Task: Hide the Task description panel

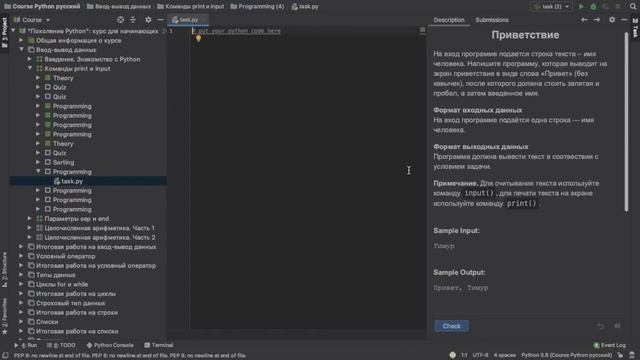Action: 624,20
